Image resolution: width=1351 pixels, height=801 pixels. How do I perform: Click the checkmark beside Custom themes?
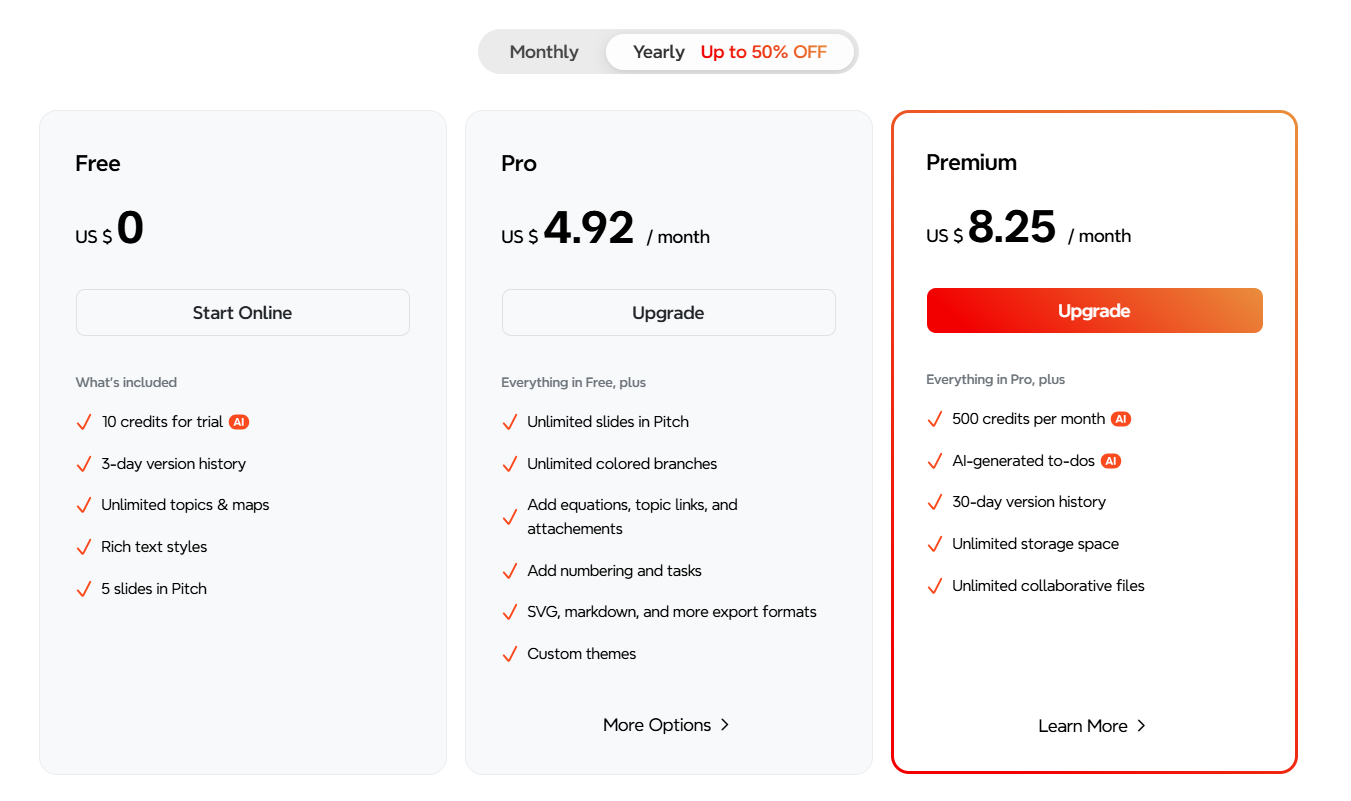(510, 654)
